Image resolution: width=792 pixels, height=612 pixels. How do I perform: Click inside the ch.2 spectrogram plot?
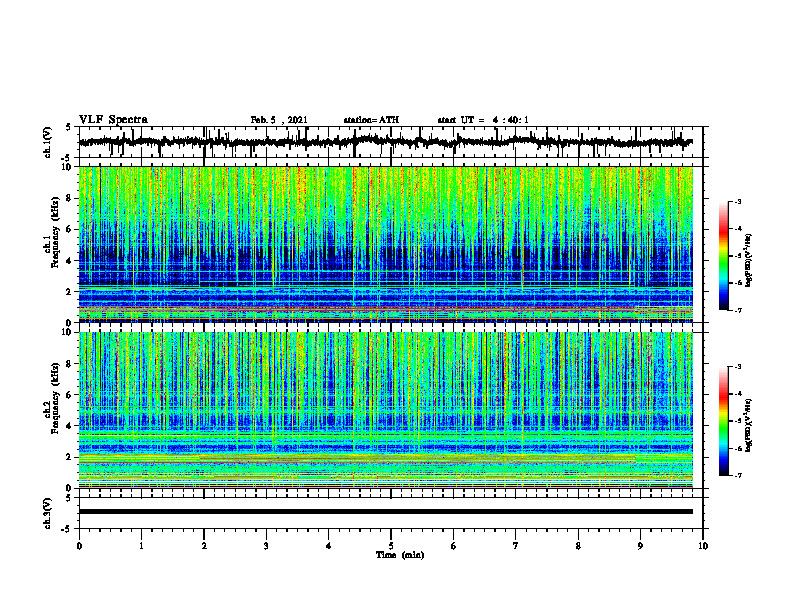[x=385, y=410]
